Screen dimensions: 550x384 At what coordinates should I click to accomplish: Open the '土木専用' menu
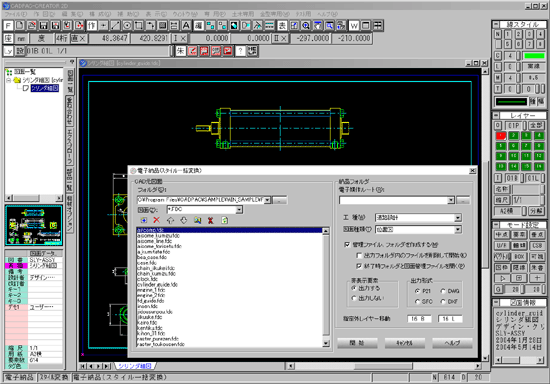pos(243,14)
